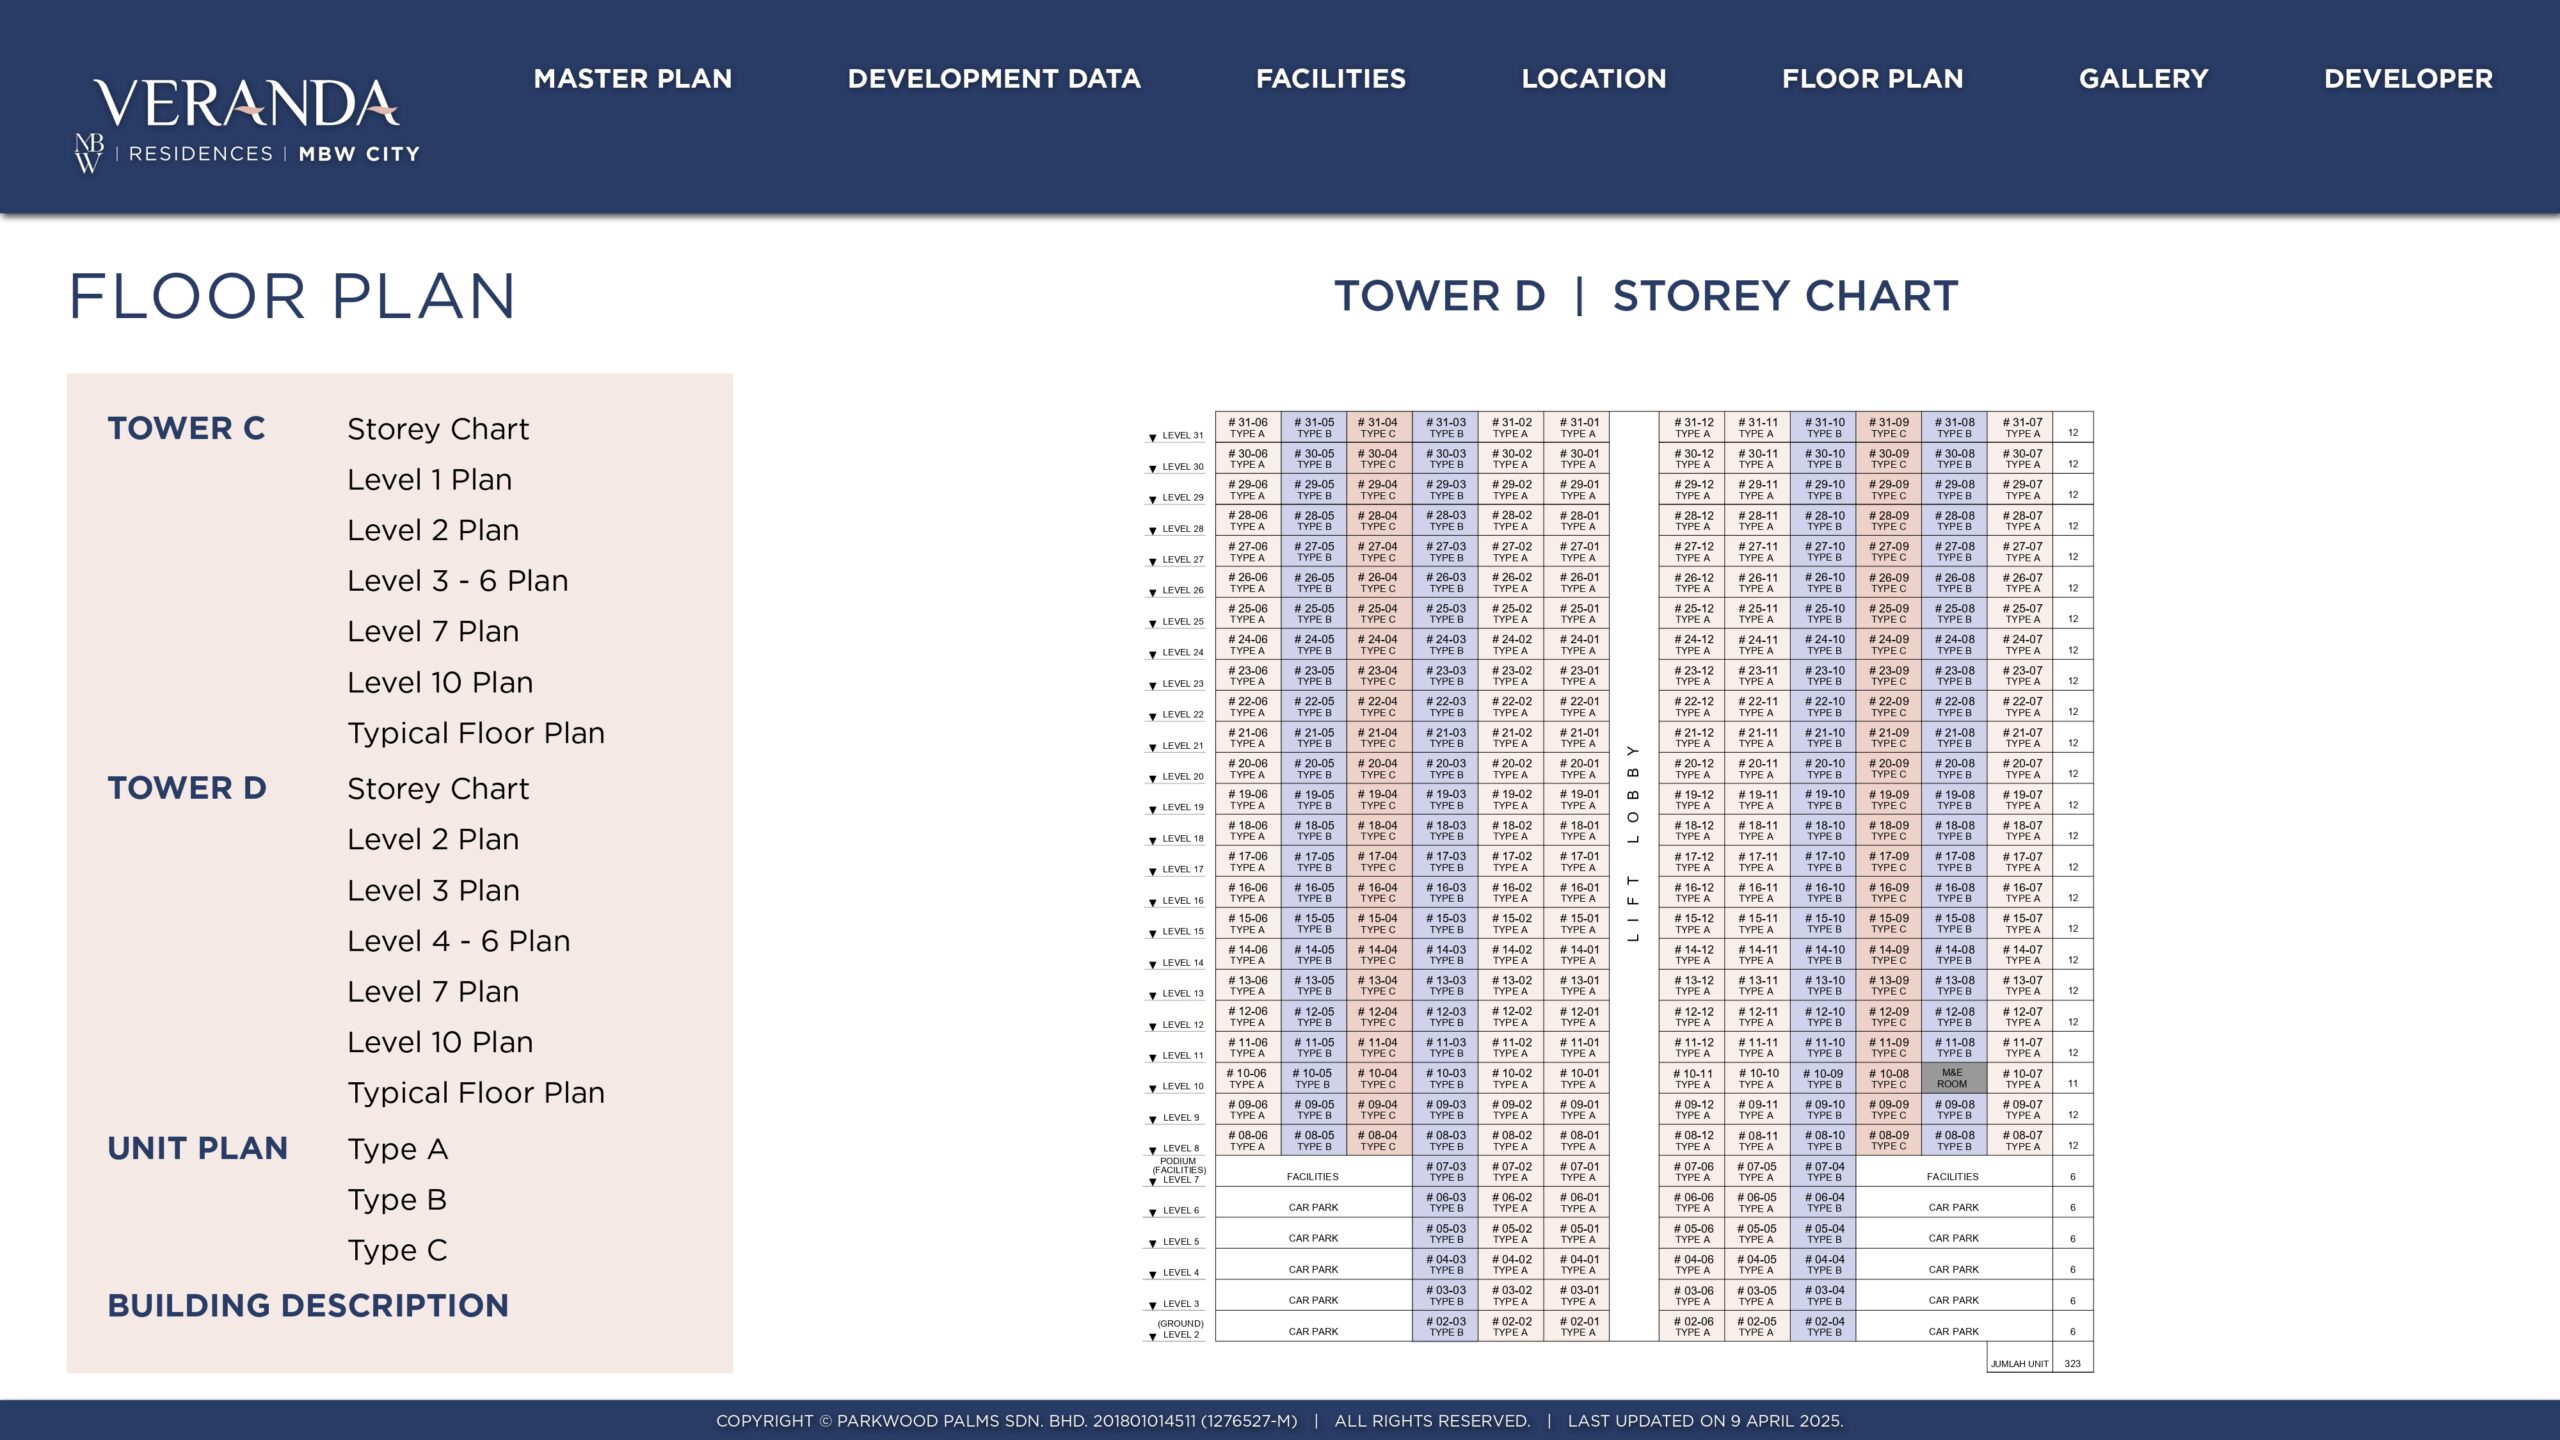Open Tower C Storey Chart
This screenshot has height=1440, width=2560.
click(x=438, y=429)
